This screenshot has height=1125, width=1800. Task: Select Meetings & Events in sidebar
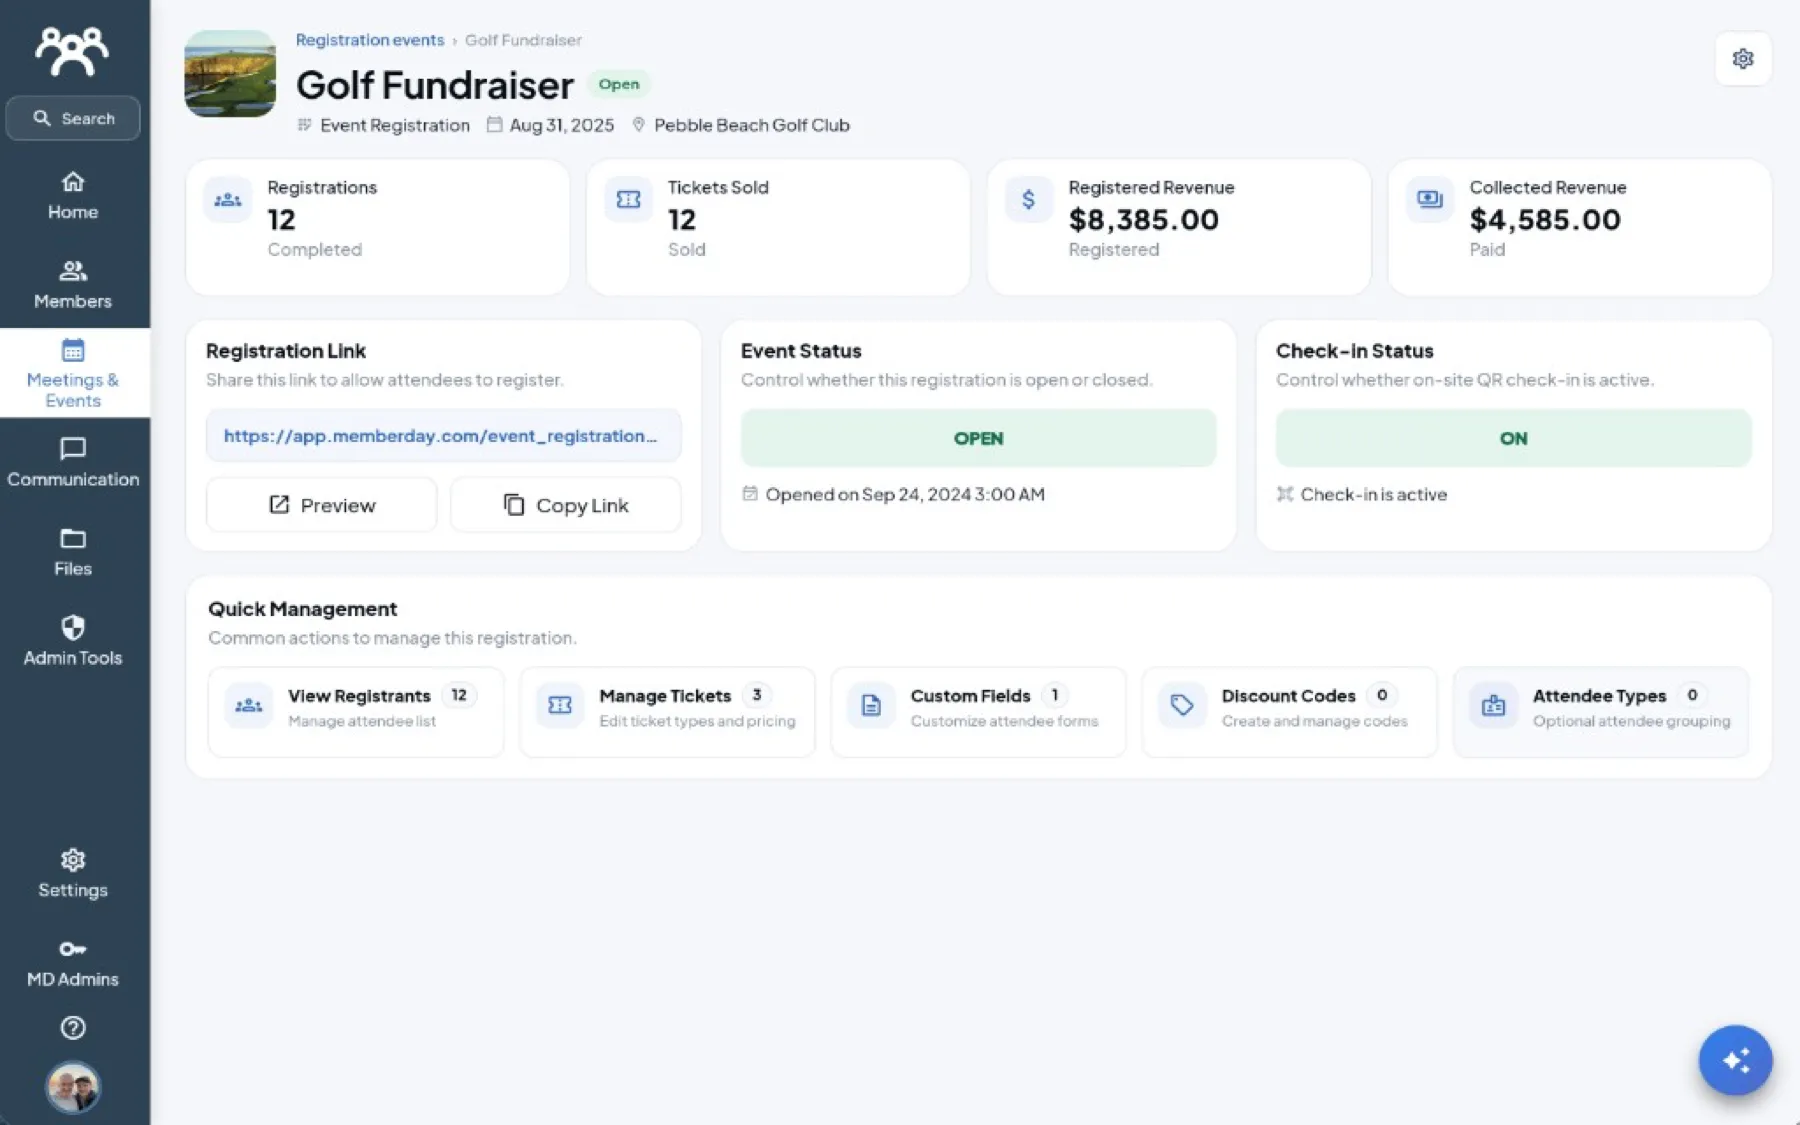pos(73,373)
